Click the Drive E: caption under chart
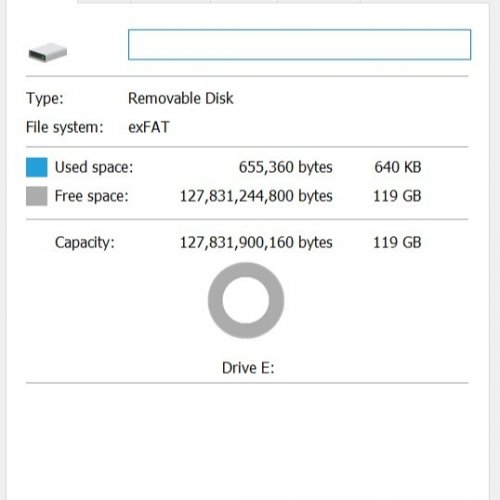This screenshot has height=500, width=500. pos(248,368)
